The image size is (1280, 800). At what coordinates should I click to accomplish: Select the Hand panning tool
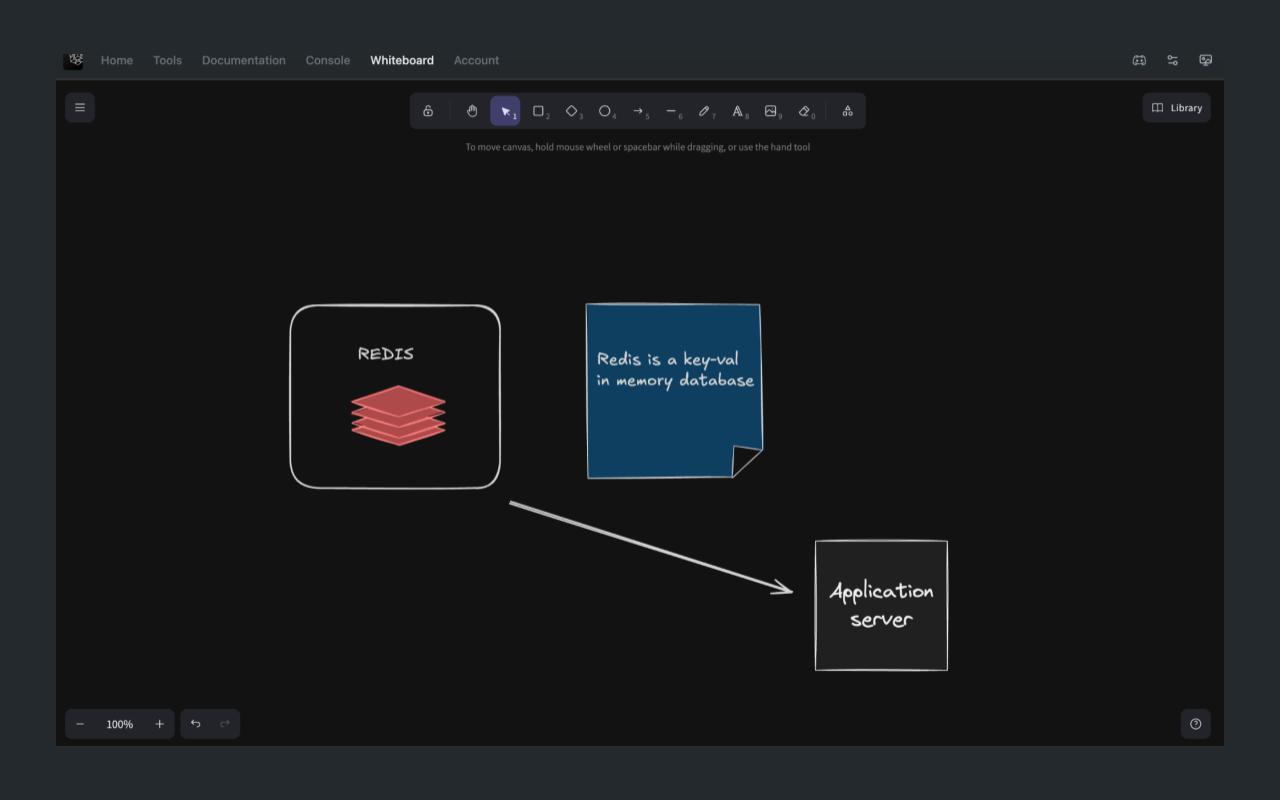[x=472, y=111]
